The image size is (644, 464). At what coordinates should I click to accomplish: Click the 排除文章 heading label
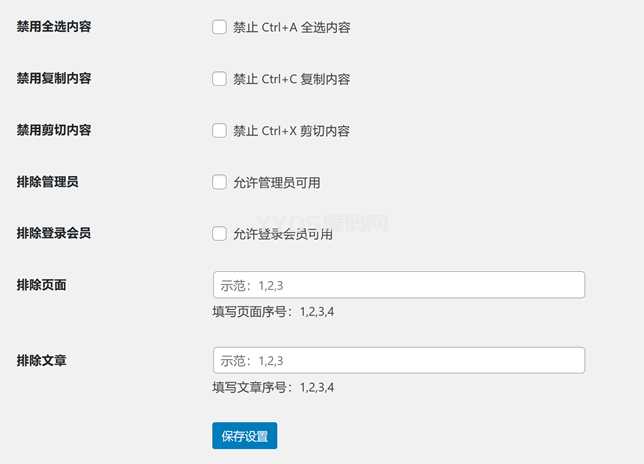(x=42, y=359)
